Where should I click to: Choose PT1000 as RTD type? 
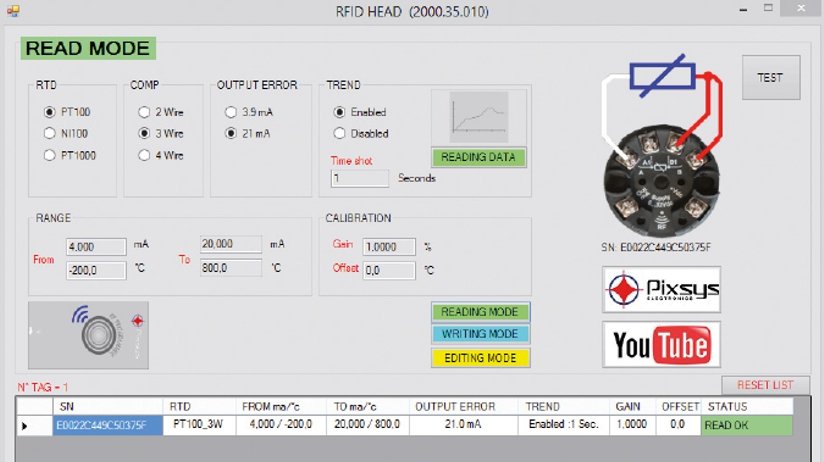[48, 154]
